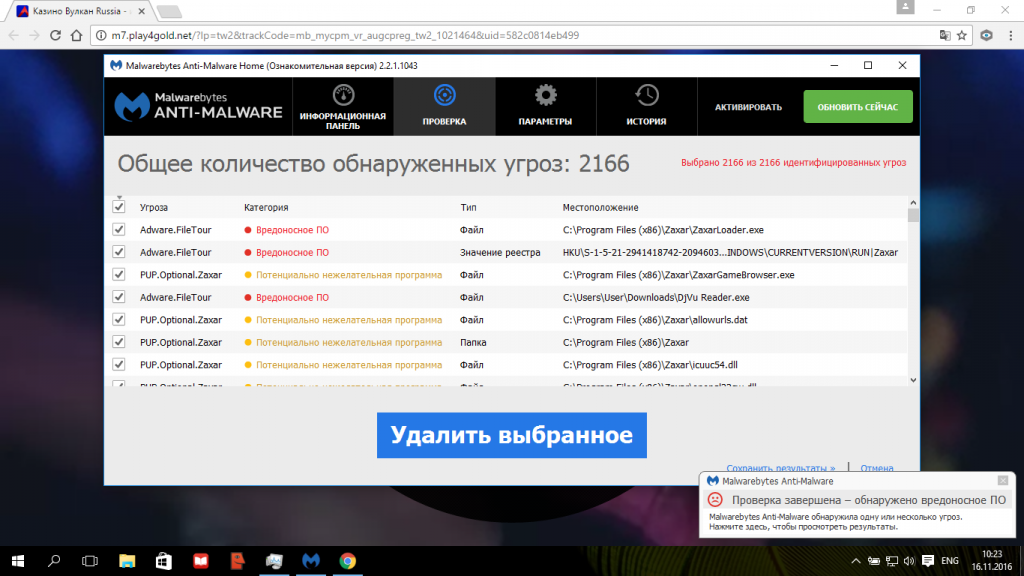Open File Explorer from the taskbar
The width and height of the screenshot is (1024, 576).
point(127,561)
